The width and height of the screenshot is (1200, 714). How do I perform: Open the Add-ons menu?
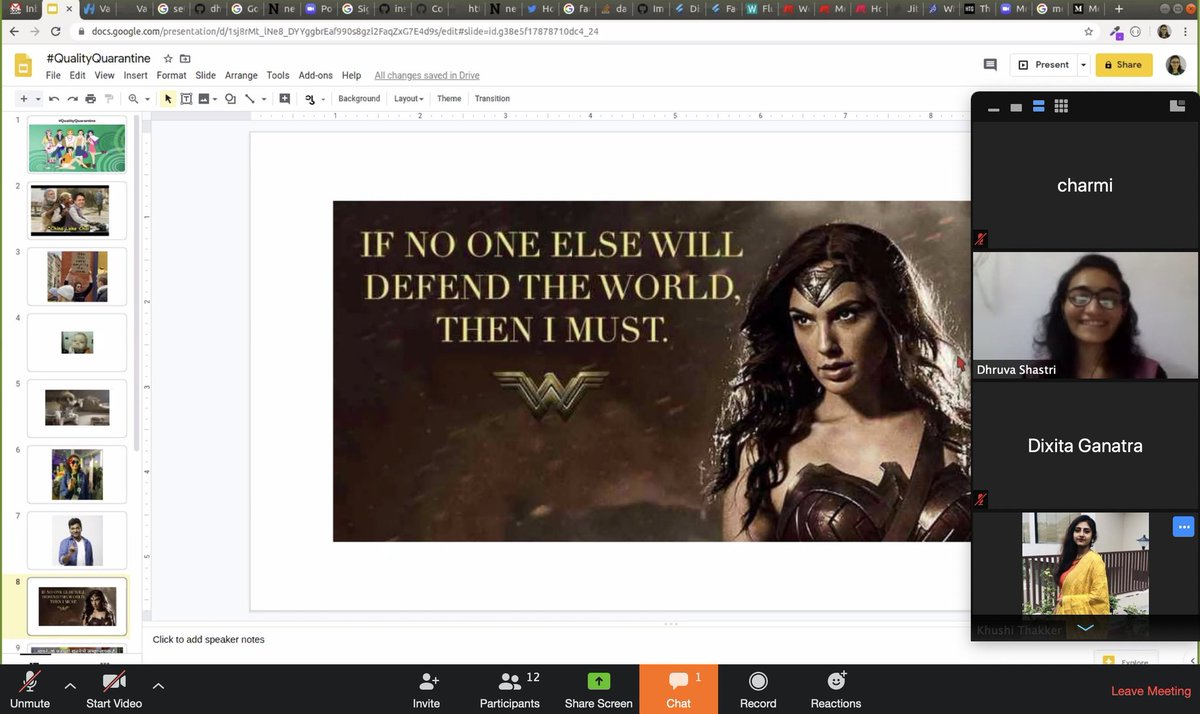315,75
